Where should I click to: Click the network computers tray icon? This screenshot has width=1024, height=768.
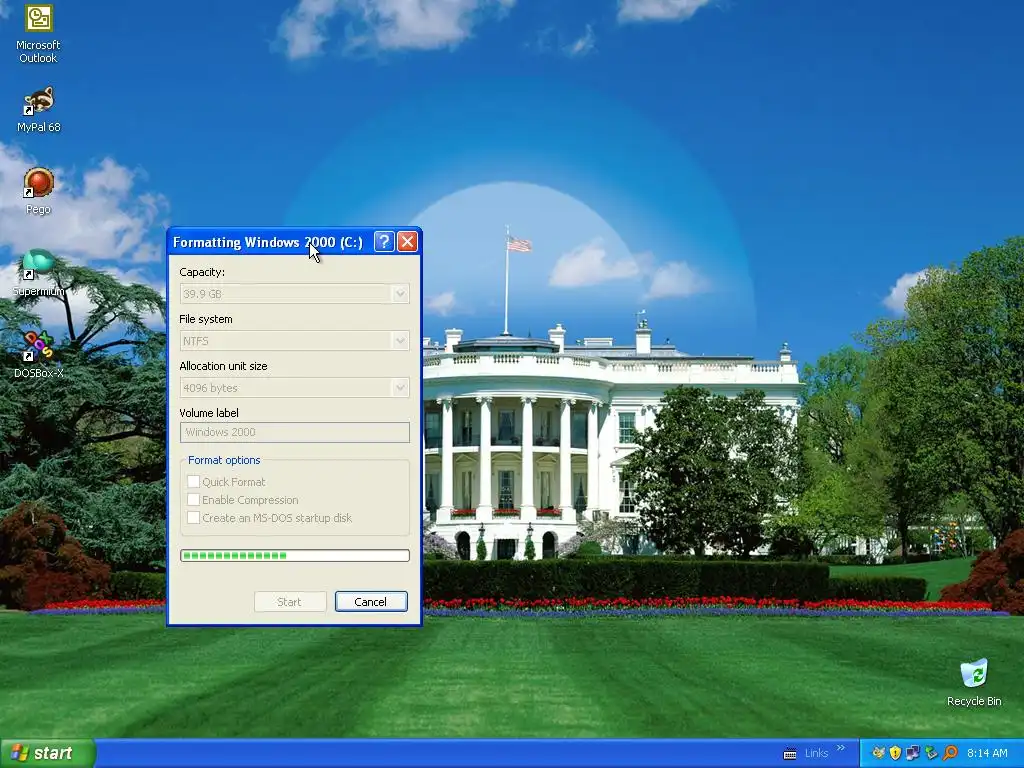tap(913, 753)
